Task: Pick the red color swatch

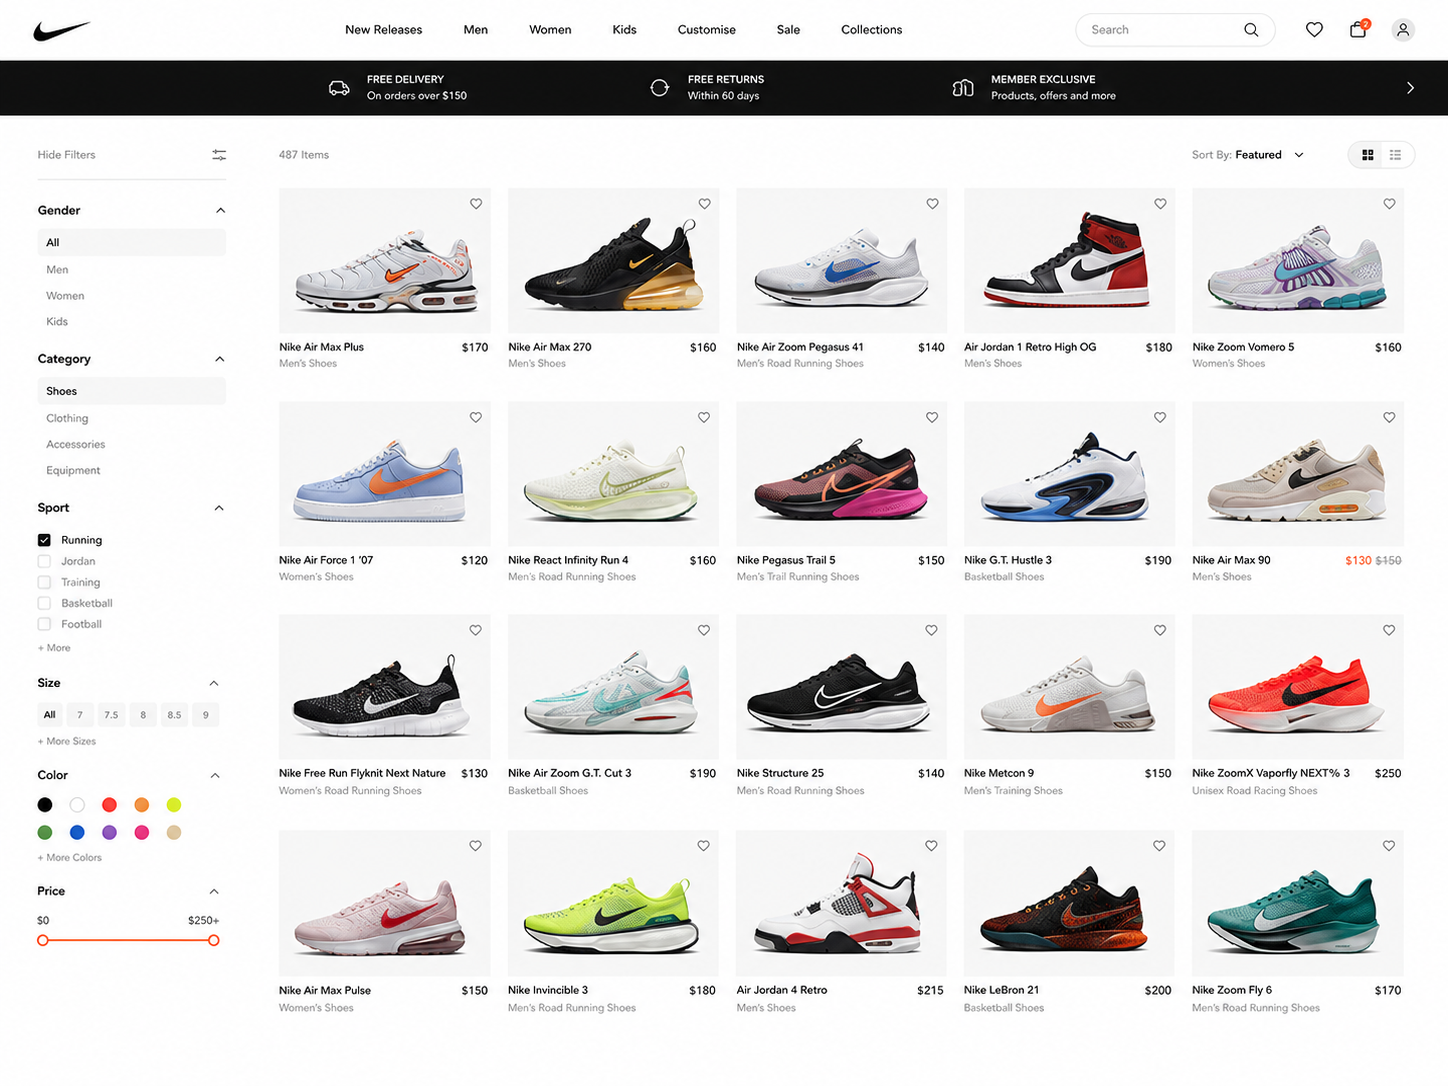Action: (109, 805)
